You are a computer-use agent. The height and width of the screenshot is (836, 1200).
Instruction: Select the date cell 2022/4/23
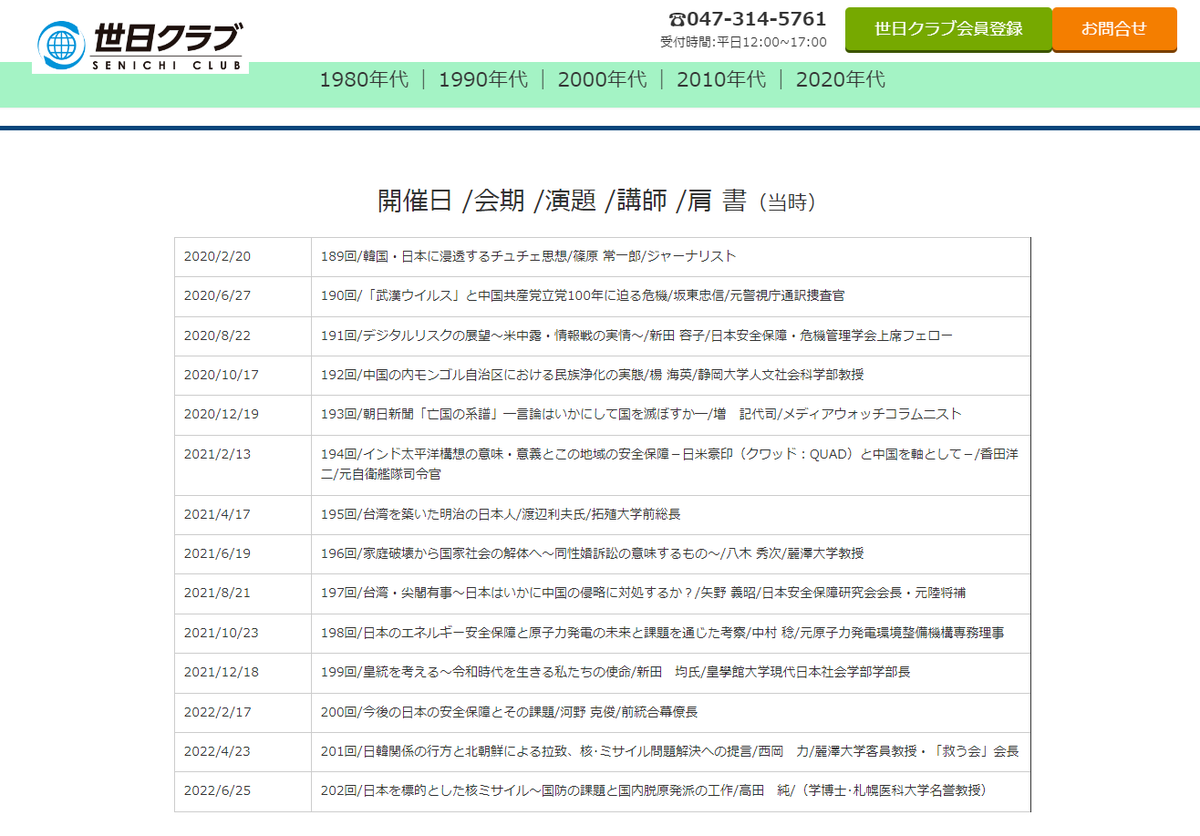[x=243, y=752]
